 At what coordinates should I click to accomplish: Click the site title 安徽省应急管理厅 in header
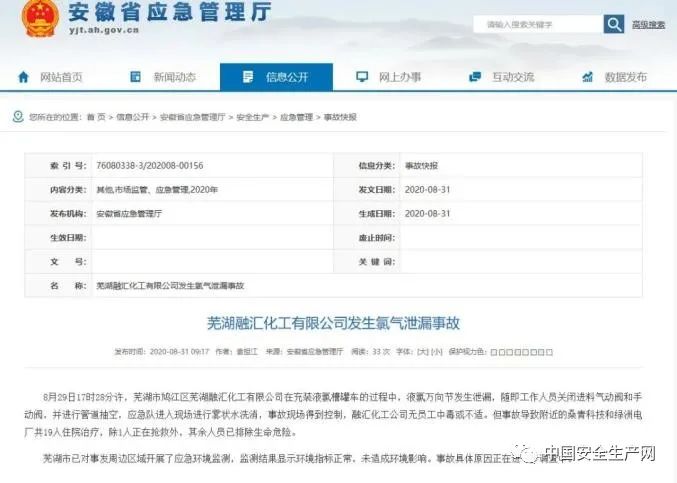170,12
